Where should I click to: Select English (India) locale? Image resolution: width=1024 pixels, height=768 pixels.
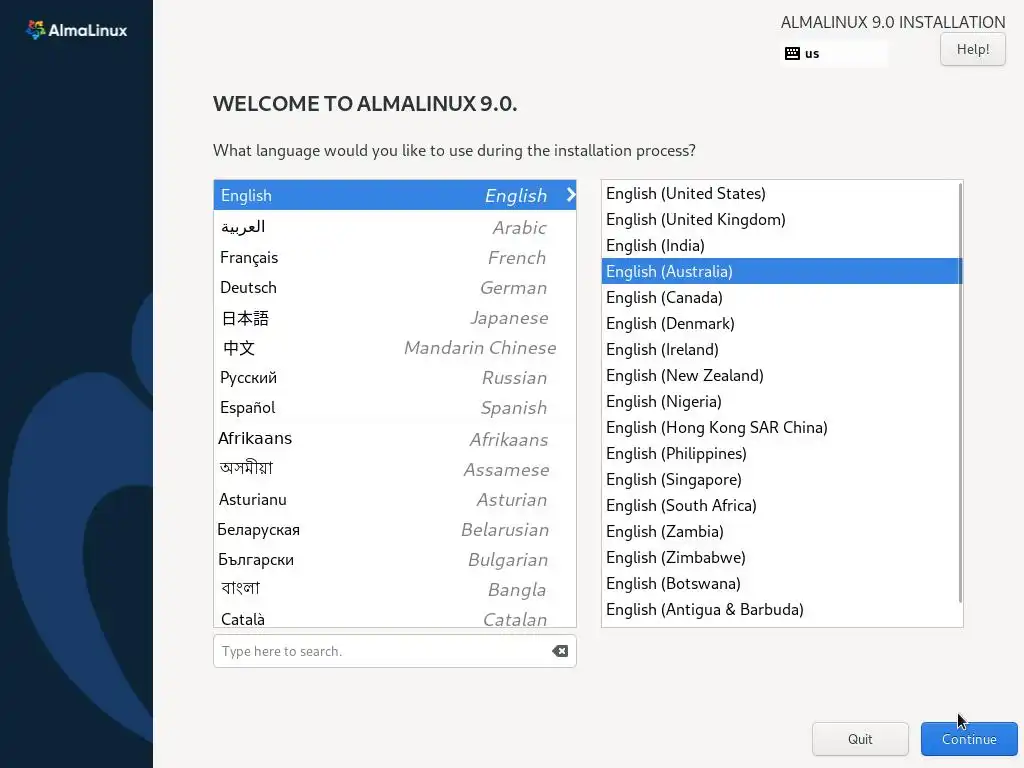pos(780,246)
